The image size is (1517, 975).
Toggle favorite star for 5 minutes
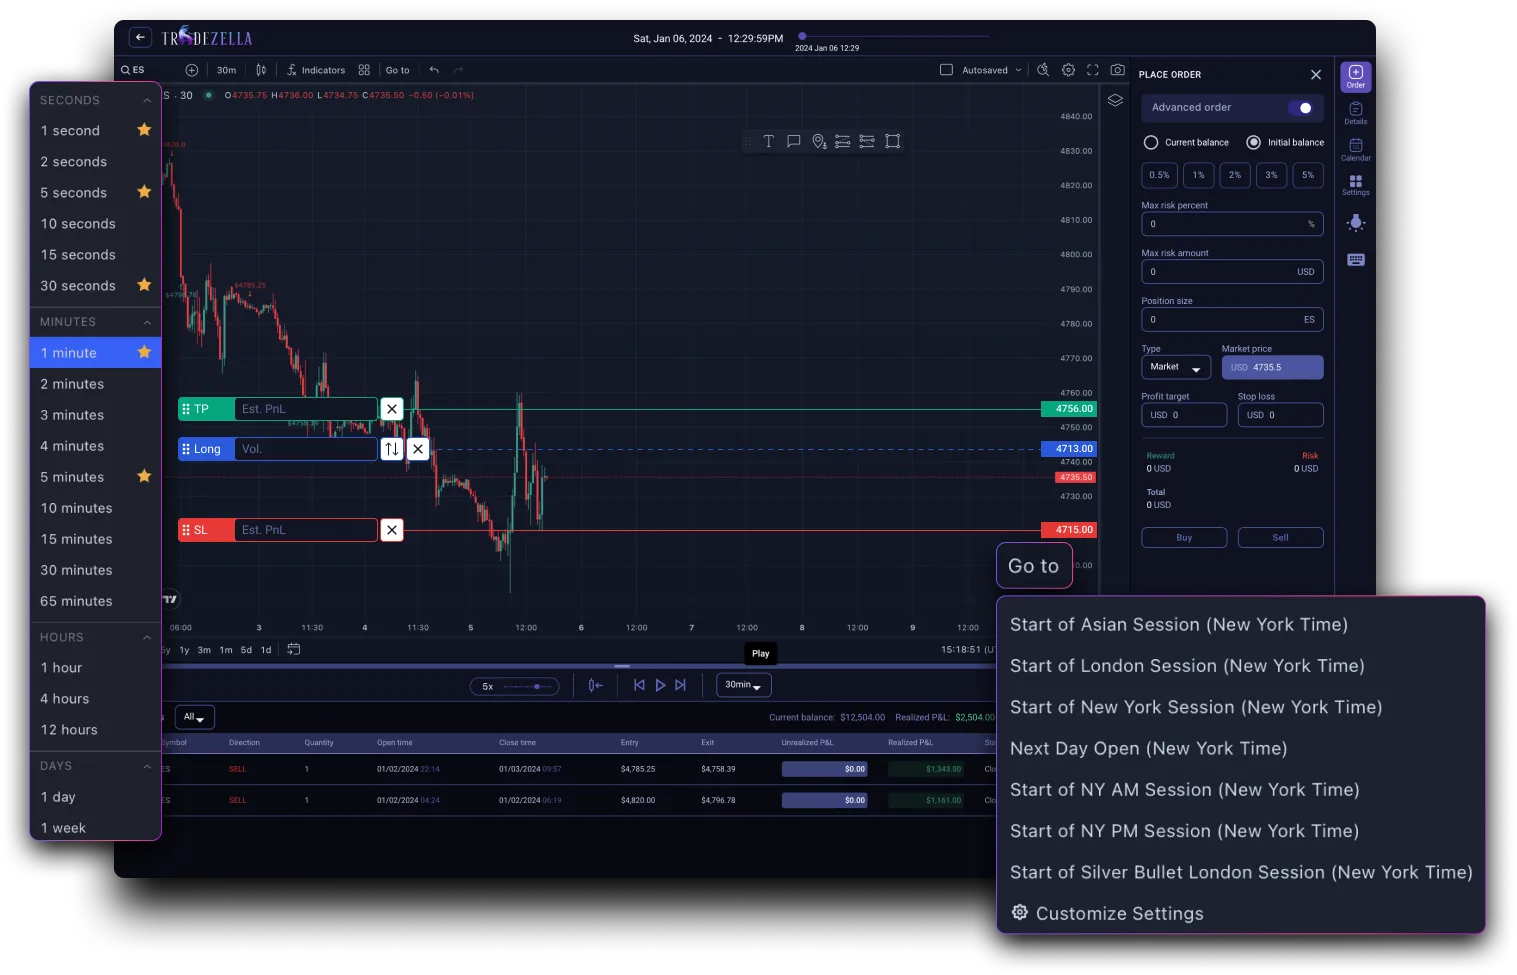[x=144, y=476]
